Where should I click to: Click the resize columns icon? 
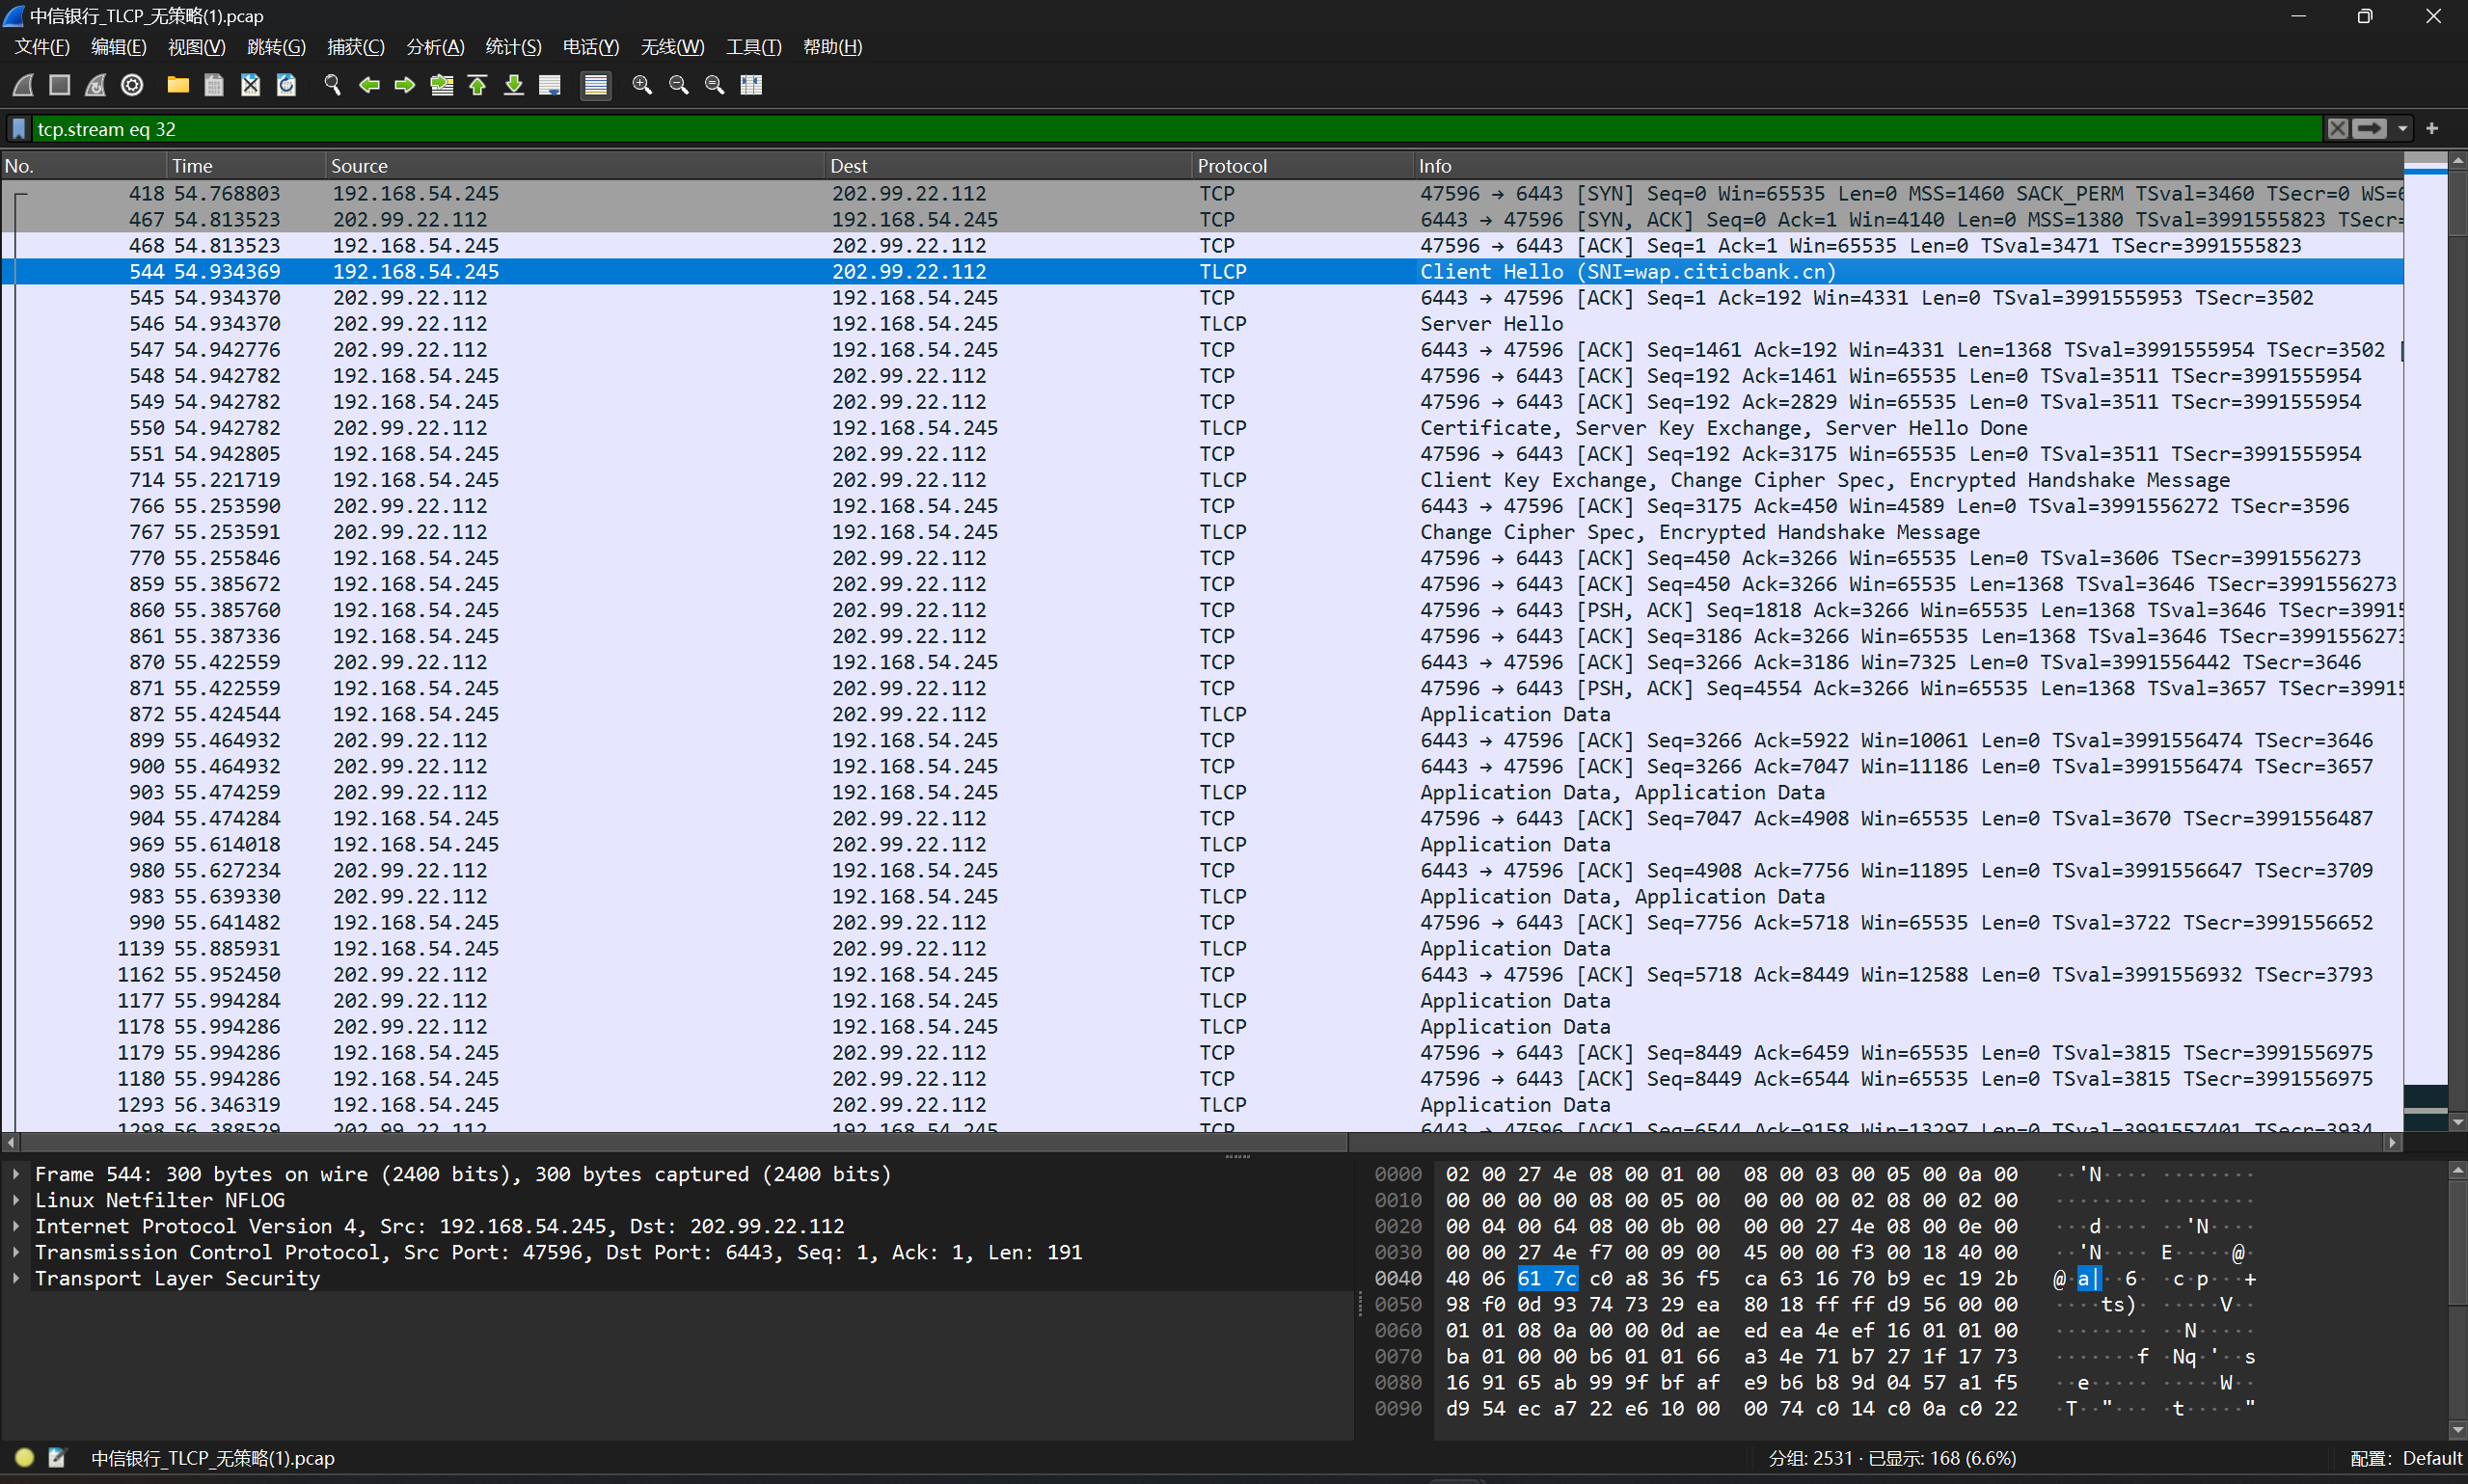point(751,85)
